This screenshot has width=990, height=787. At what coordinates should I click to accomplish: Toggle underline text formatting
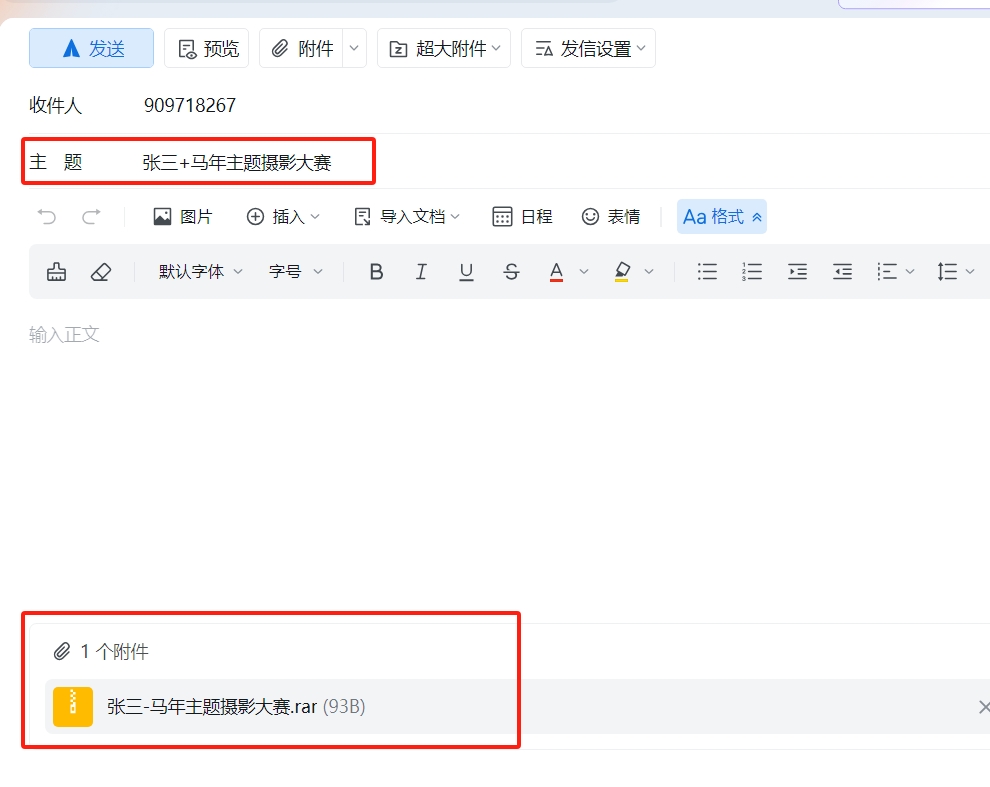(x=466, y=271)
